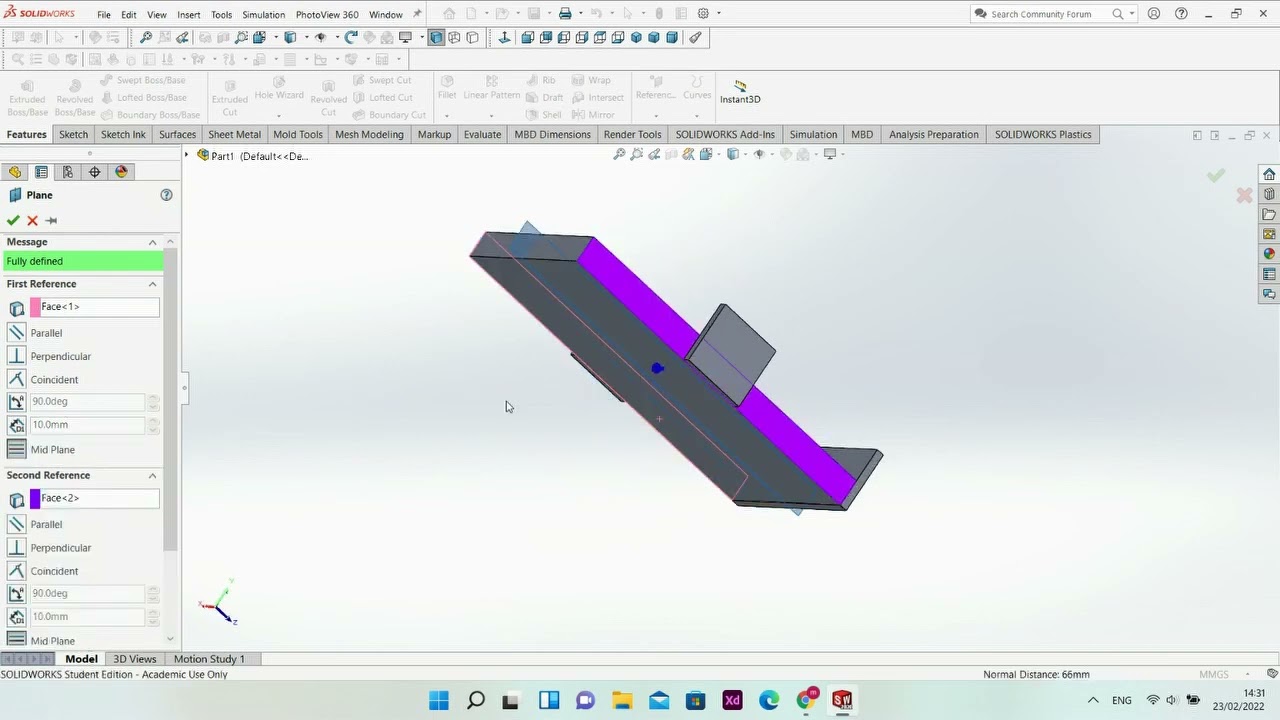Toggle the angle constraint under First Reference
Image resolution: width=1280 pixels, height=720 pixels.
[16, 402]
